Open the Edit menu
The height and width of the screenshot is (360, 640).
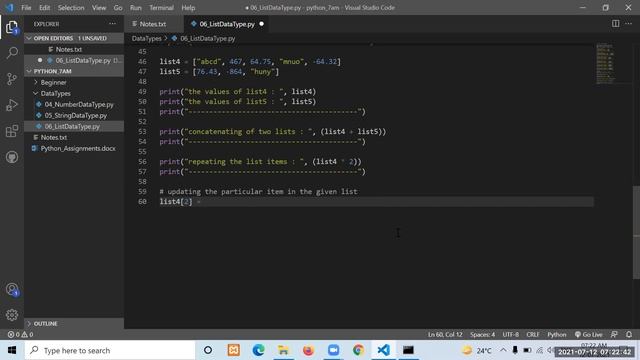tap(44, 7)
